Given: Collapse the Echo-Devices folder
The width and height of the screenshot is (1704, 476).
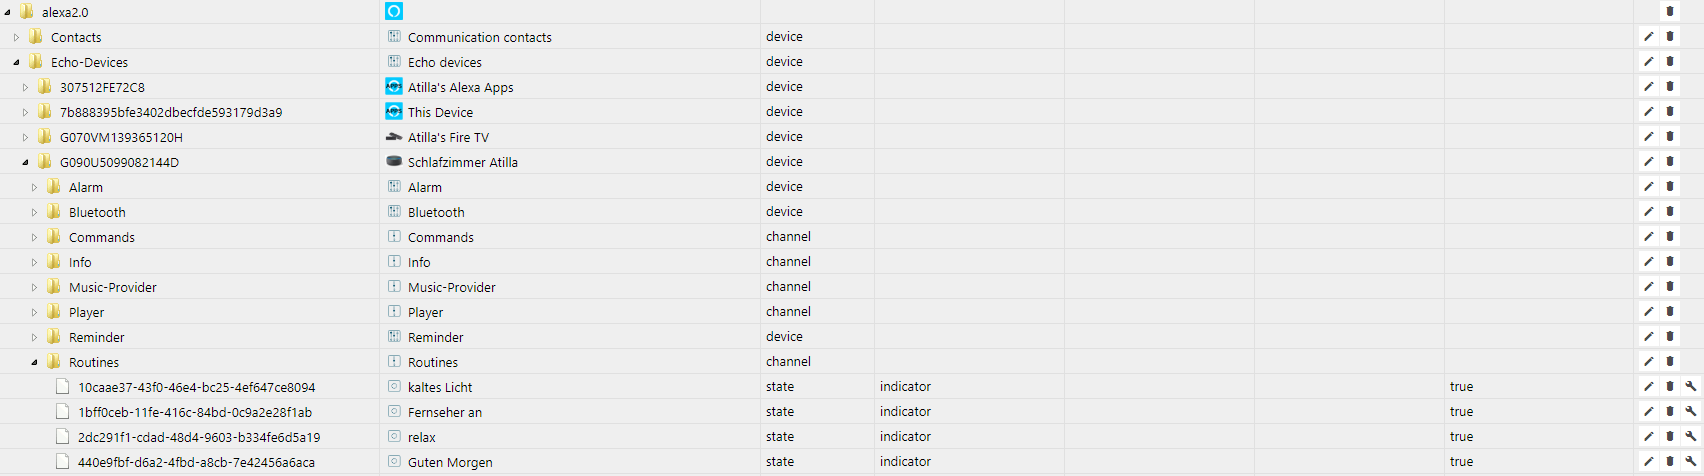Looking at the screenshot, I should coord(16,62).
